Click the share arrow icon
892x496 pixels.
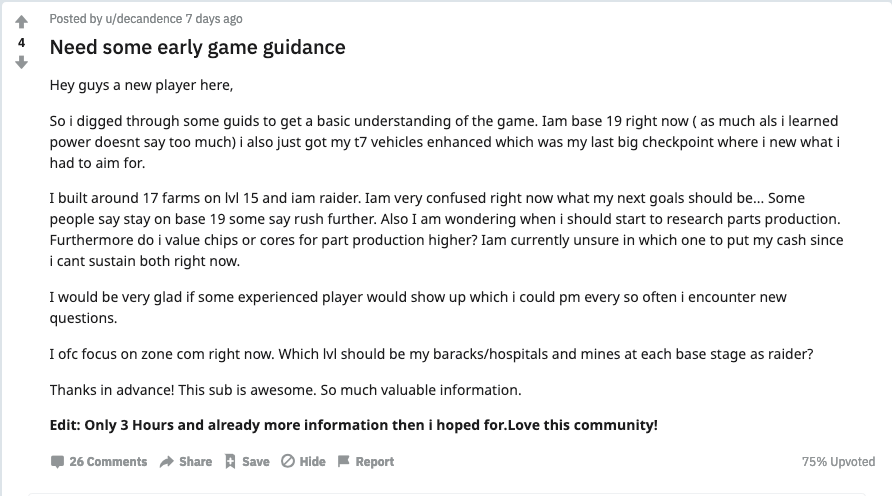click(166, 462)
